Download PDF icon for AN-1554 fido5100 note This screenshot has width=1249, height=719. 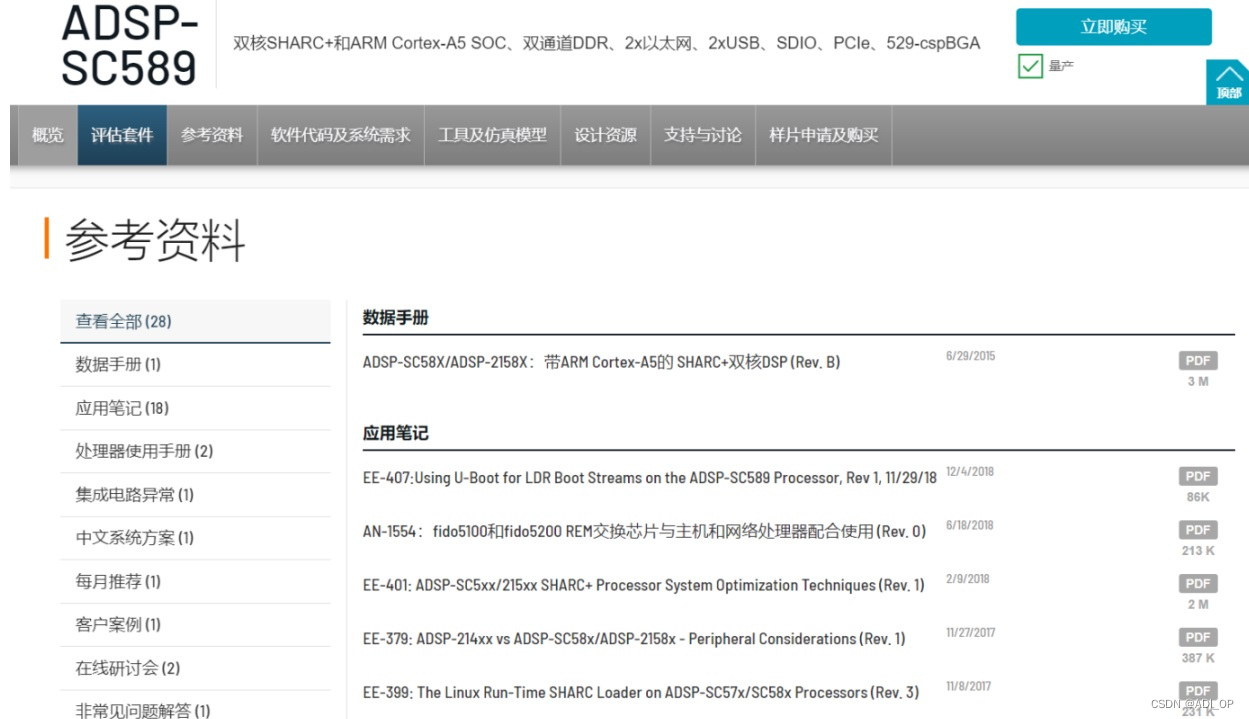(x=1197, y=530)
